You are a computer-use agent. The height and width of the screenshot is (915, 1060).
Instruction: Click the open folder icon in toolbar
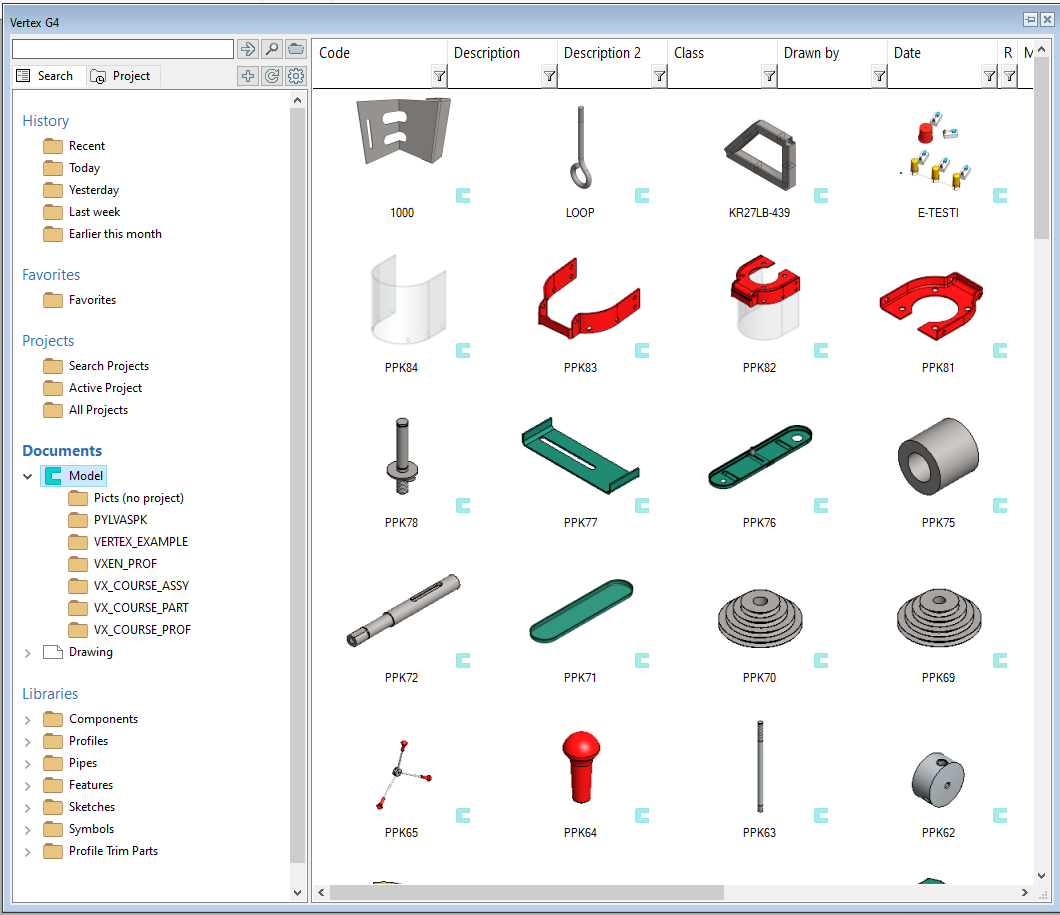tap(296, 49)
